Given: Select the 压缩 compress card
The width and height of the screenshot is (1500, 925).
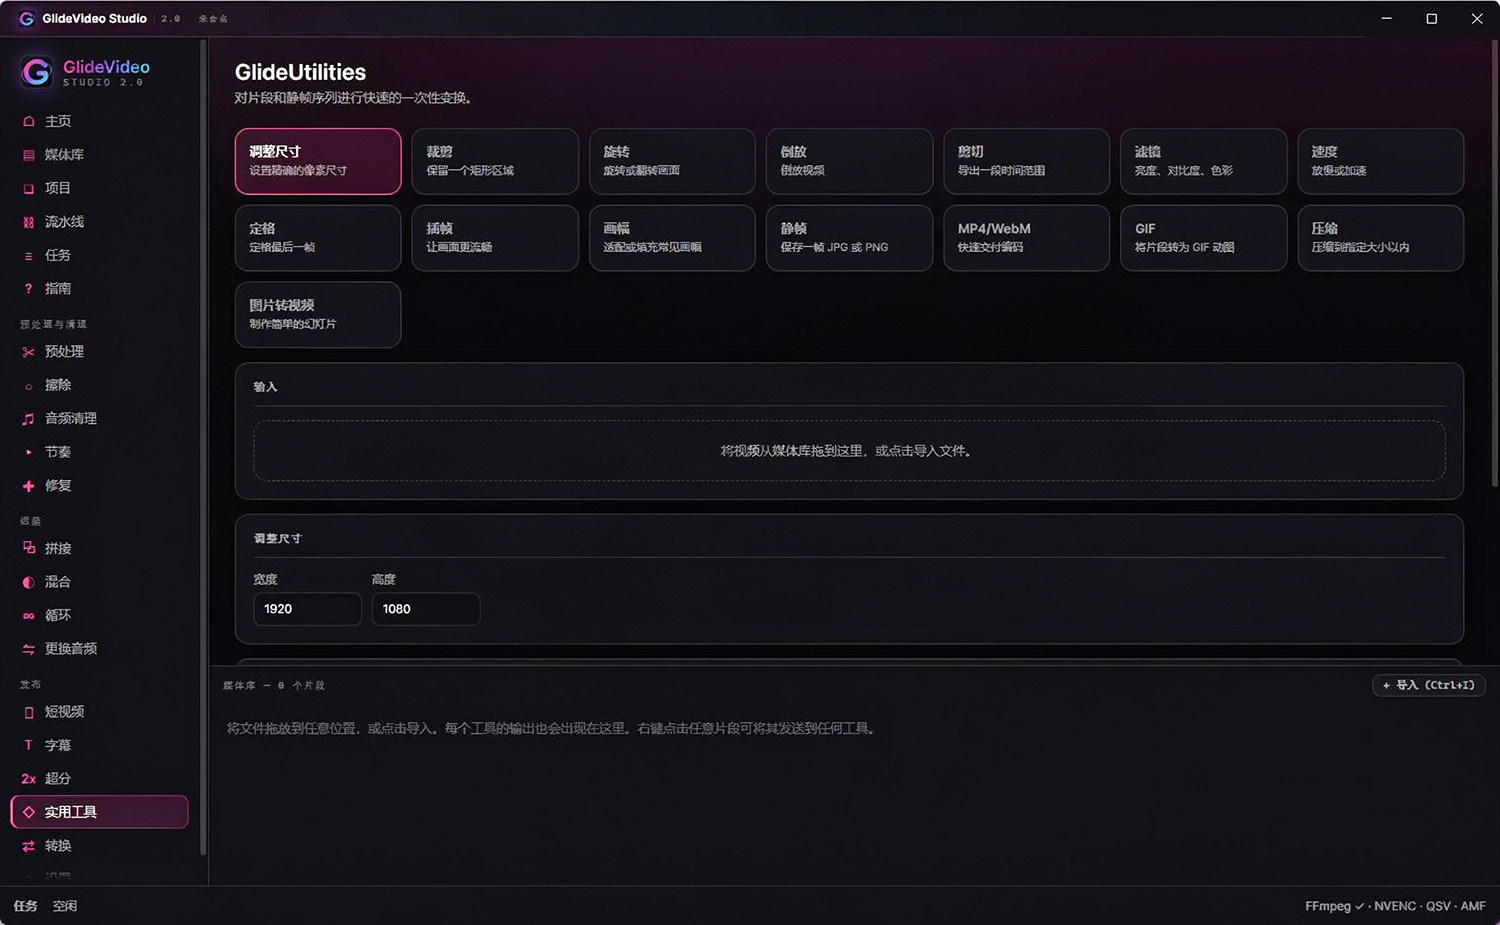Looking at the screenshot, I should coord(1381,238).
